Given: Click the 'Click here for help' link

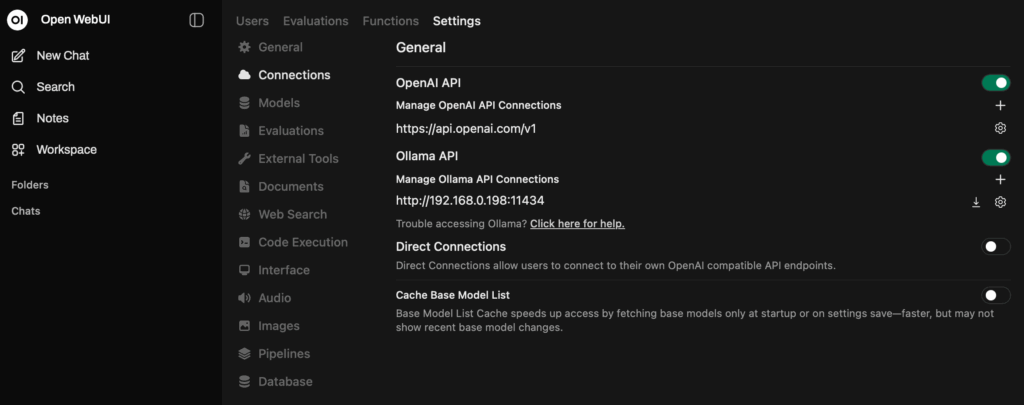Looking at the screenshot, I should [x=577, y=224].
